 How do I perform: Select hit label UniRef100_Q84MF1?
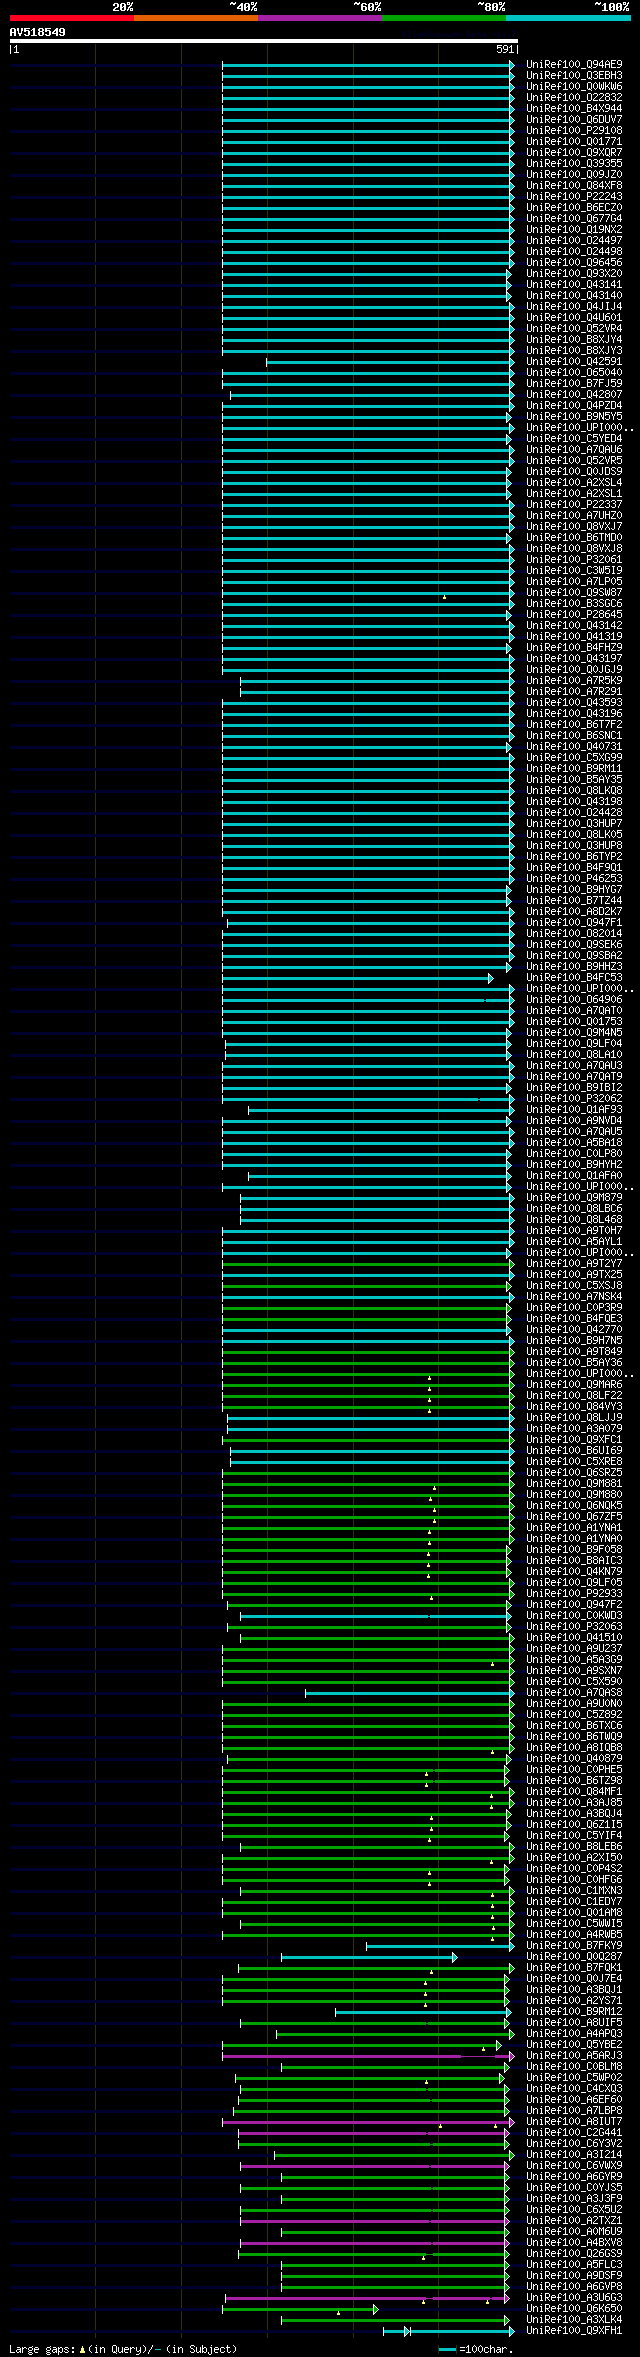coord(574,1791)
